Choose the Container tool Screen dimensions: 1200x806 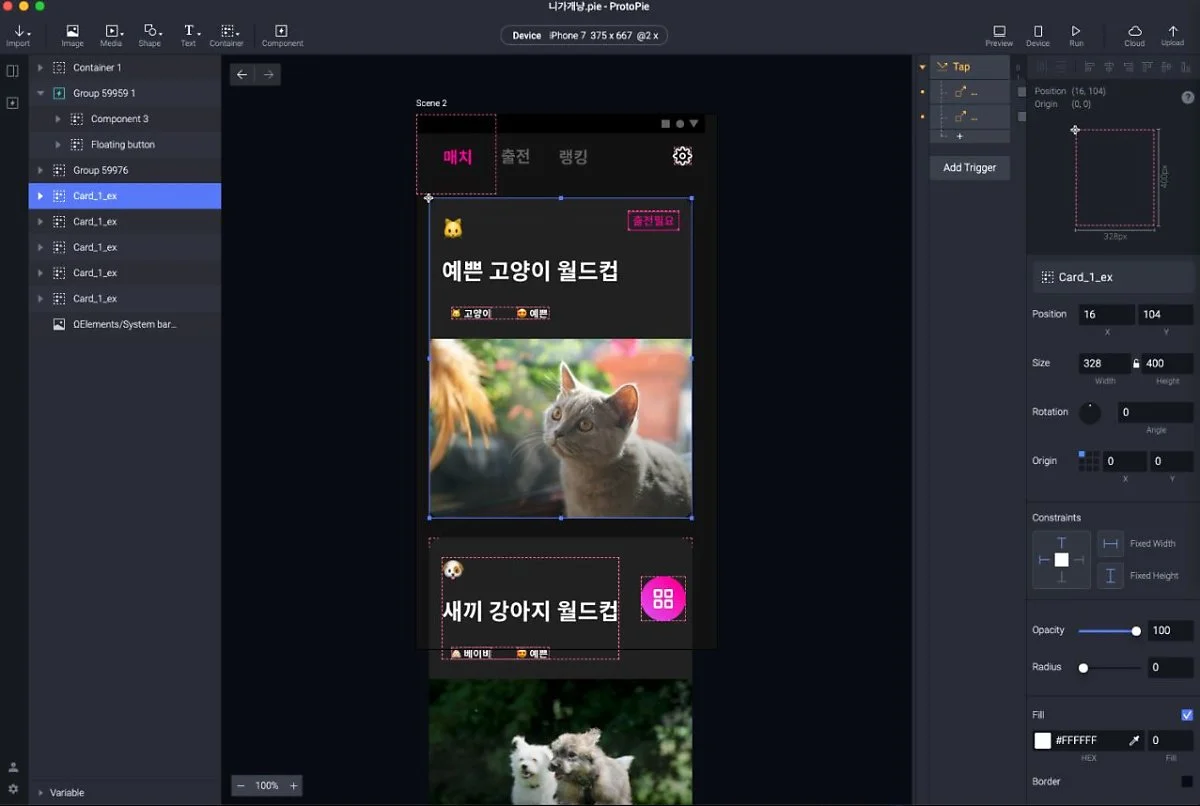click(x=226, y=36)
